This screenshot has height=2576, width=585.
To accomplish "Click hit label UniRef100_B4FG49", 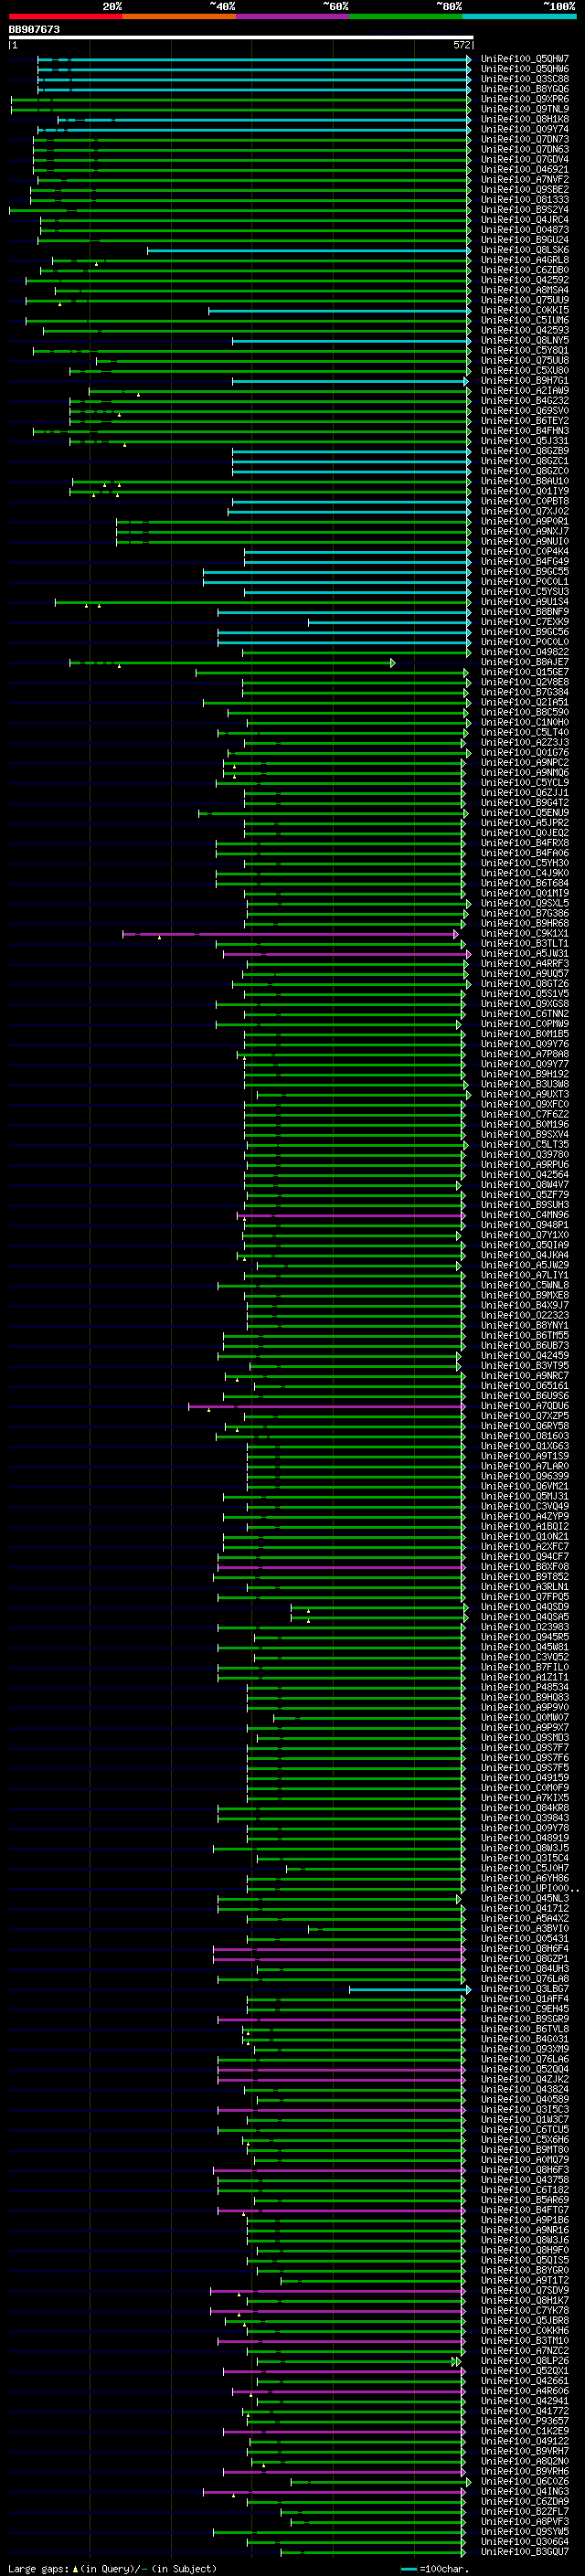I will click(525, 562).
